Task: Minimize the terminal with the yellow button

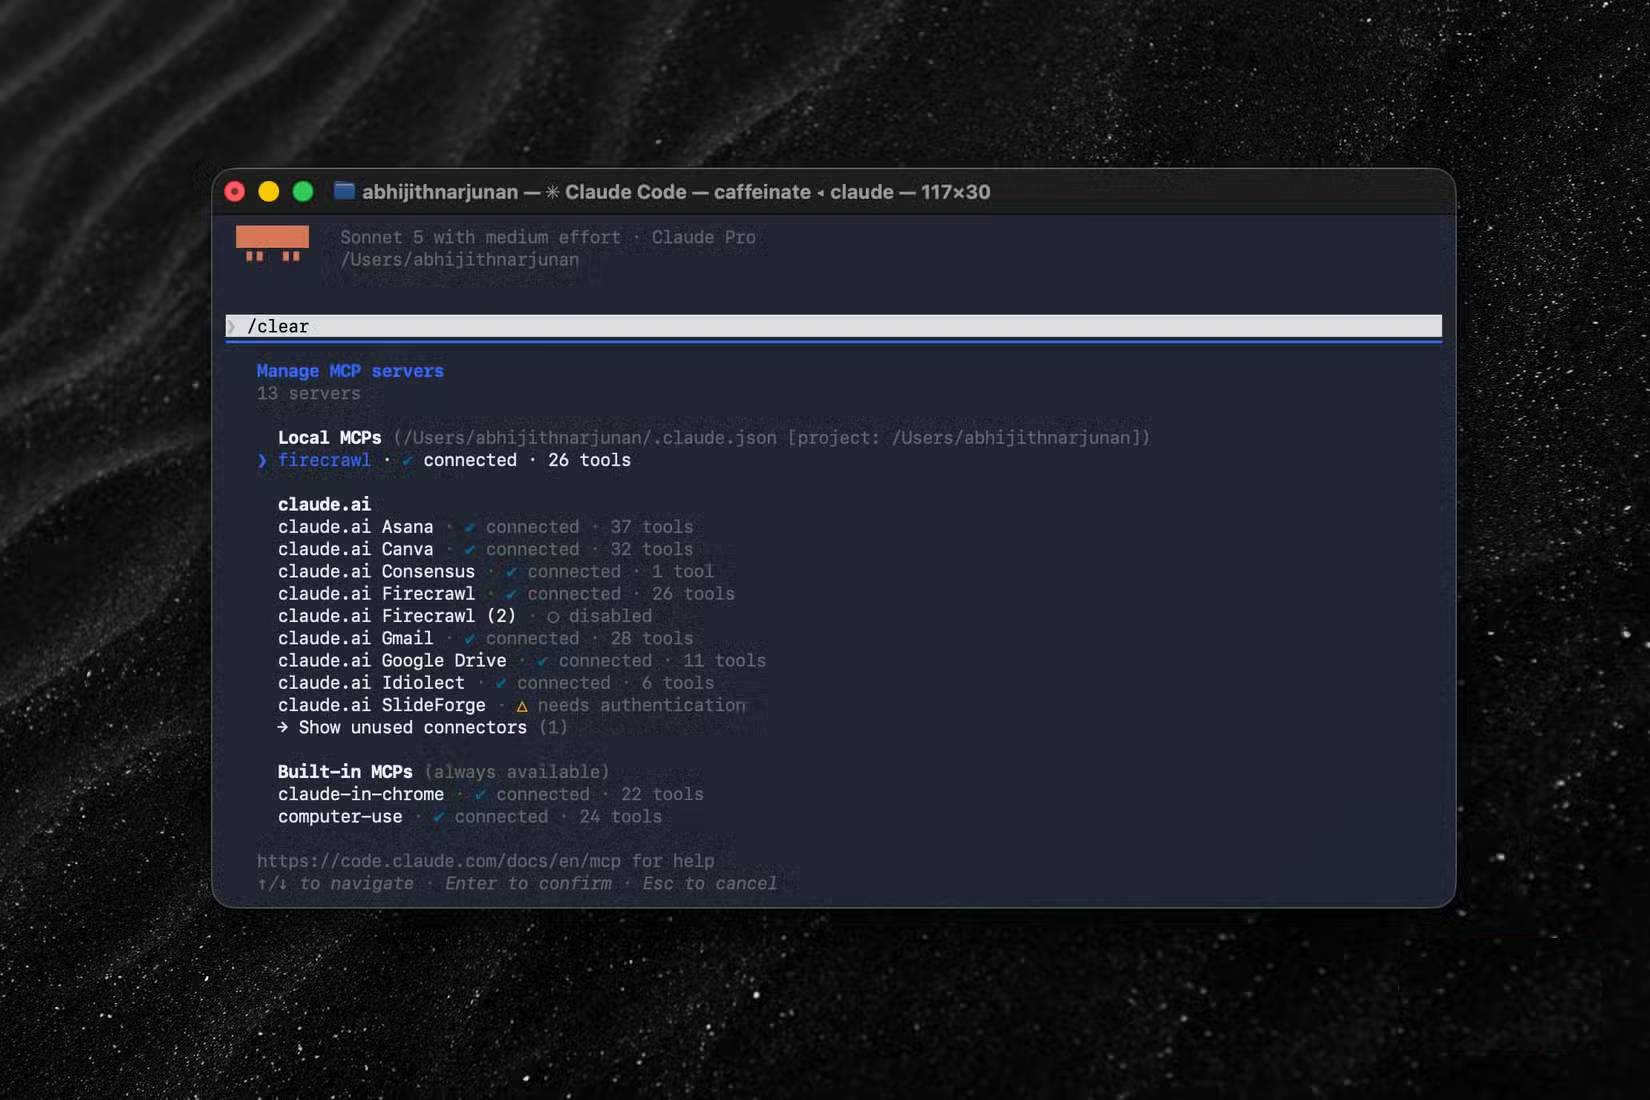Action: pos(269,191)
